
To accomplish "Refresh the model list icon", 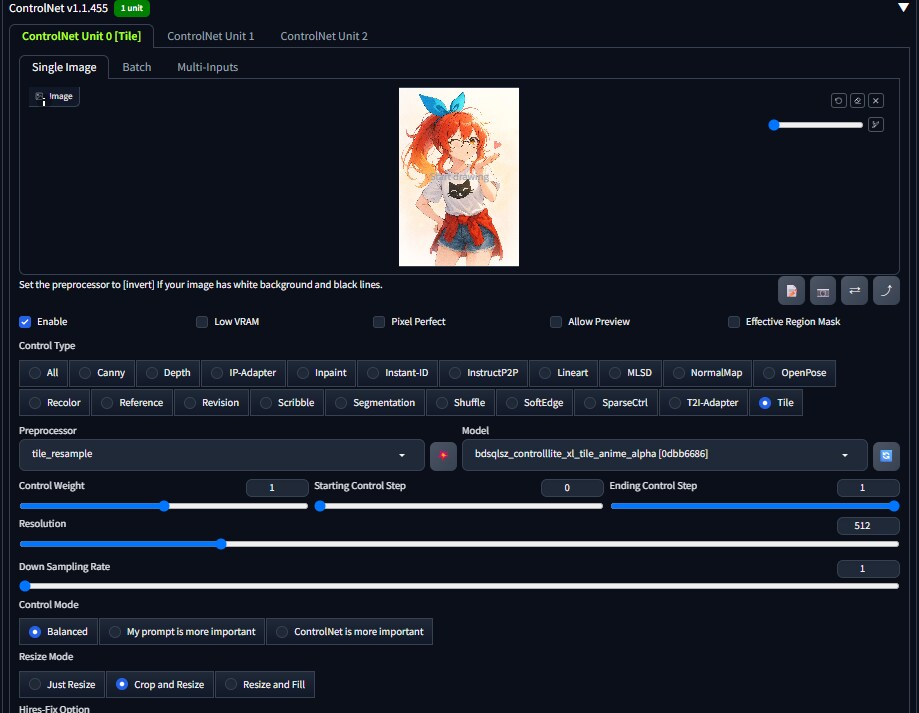I will pos(885,455).
